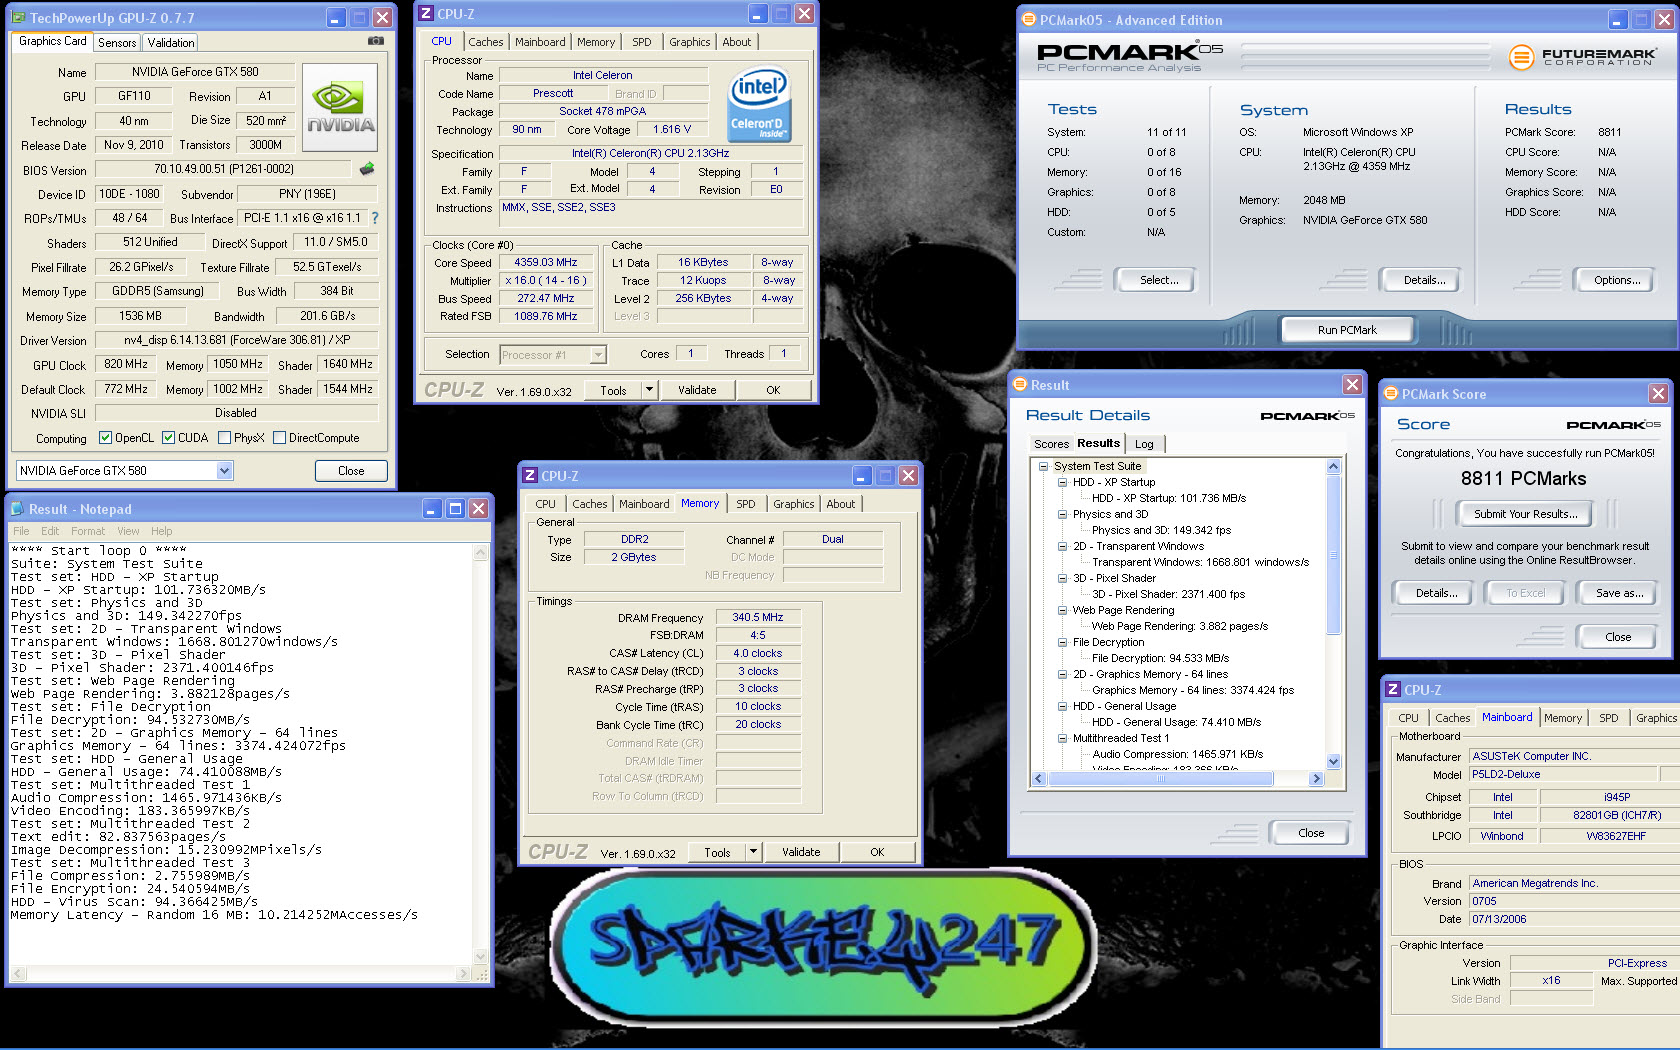
Task: Click the PCMark05 Advanced Edition title bar icon
Action: (x=1028, y=20)
